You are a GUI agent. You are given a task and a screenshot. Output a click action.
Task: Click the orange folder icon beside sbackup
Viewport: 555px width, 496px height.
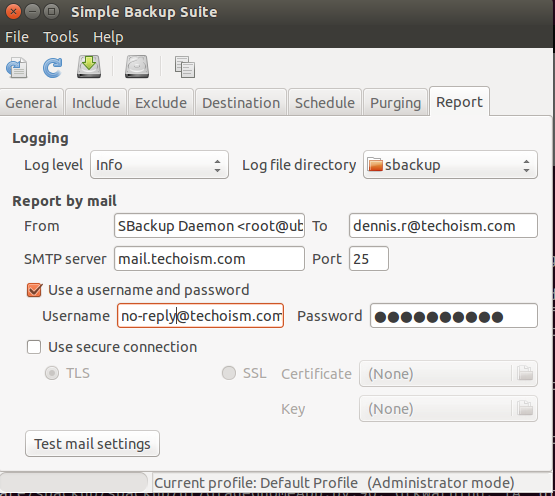(375, 165)
